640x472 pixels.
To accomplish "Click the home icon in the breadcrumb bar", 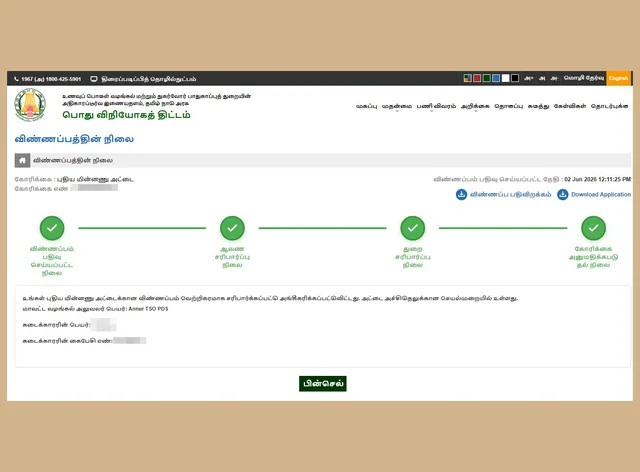I will pyautogui.click(x=22, y=160).
